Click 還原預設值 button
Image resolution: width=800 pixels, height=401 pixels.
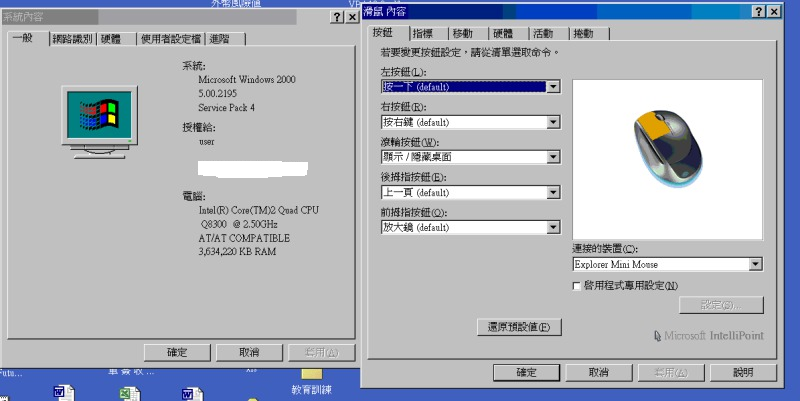[x=519, y=327]
